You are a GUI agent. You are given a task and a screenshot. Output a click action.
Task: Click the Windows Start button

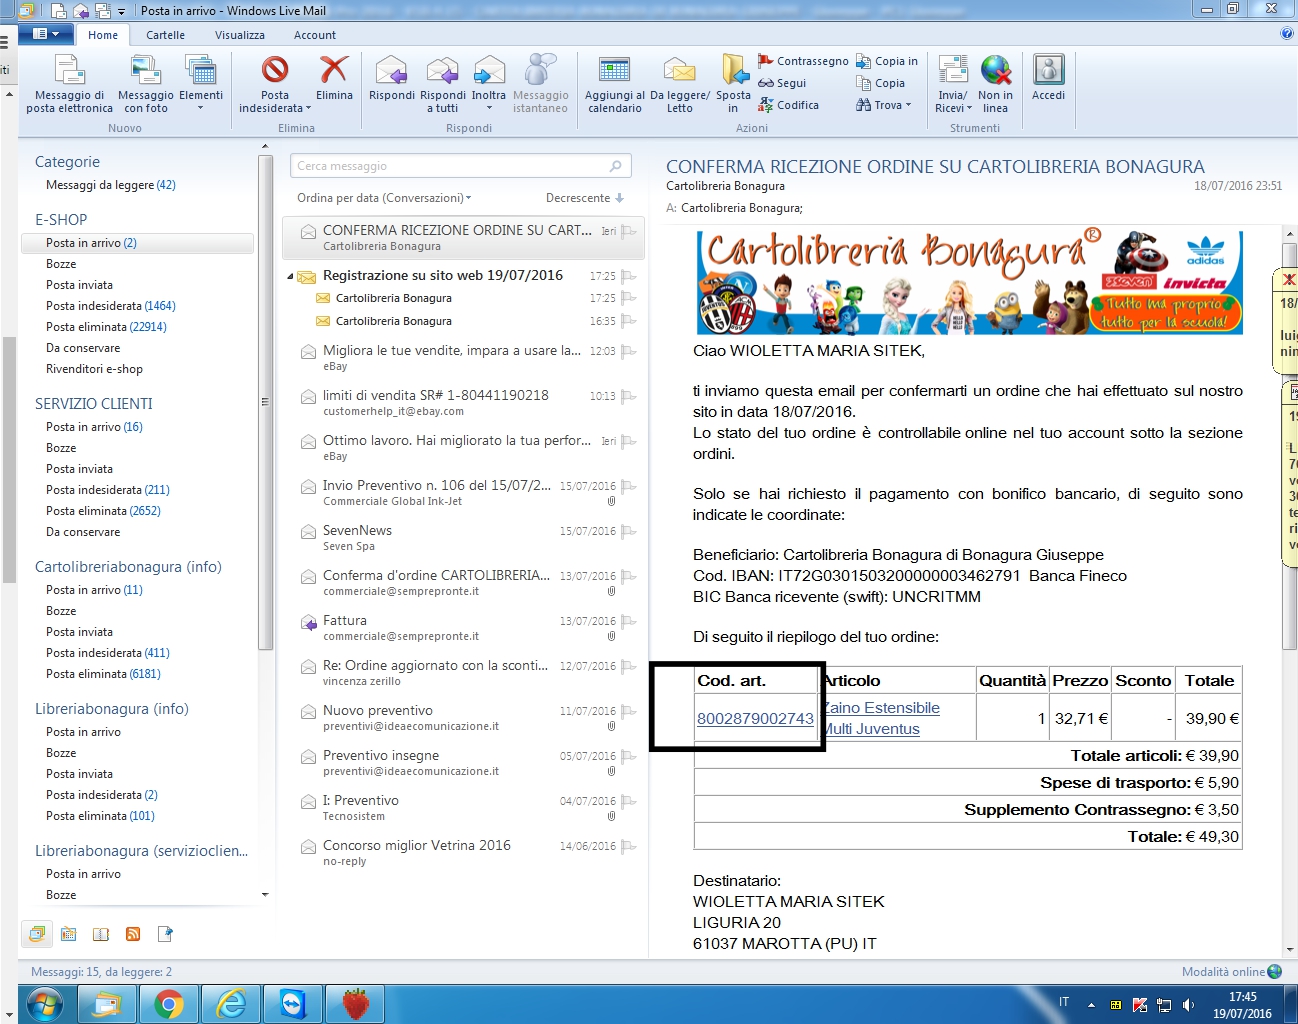click(45, 1003)
